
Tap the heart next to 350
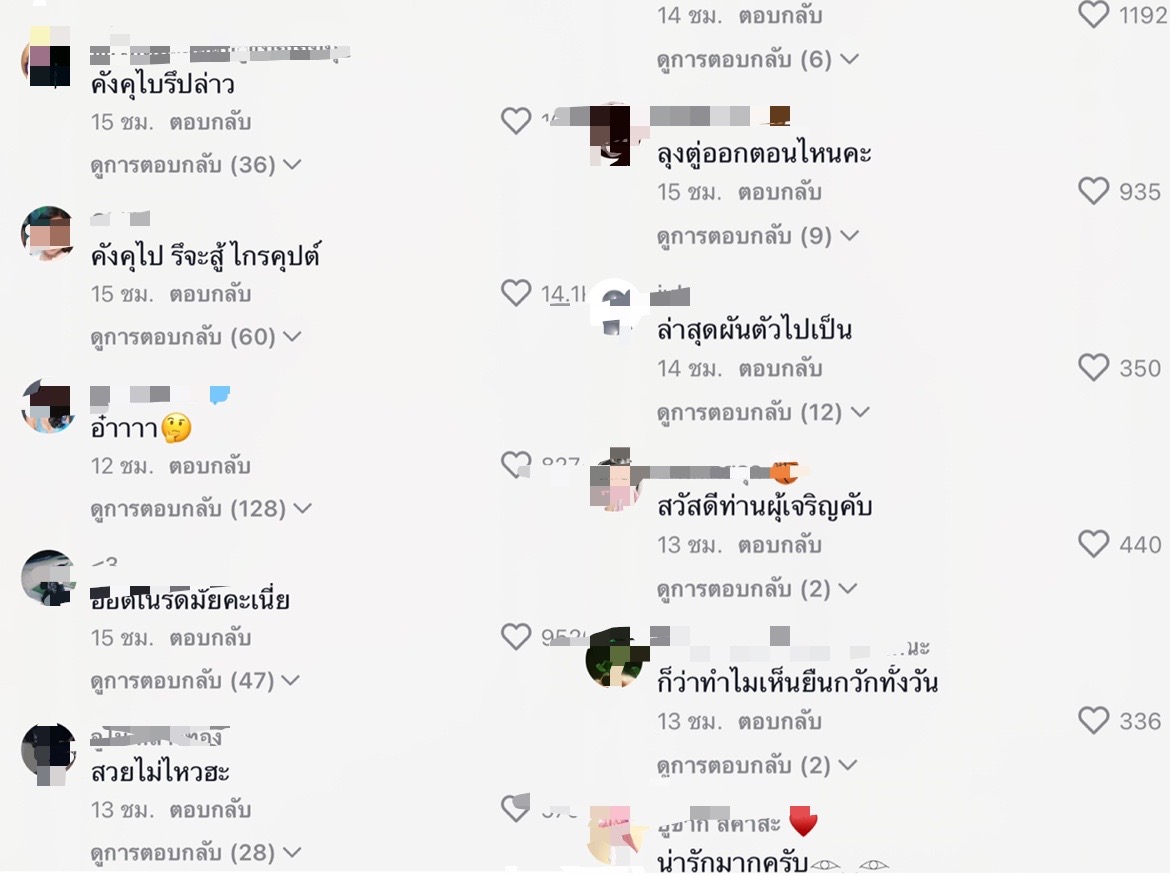1093,367
